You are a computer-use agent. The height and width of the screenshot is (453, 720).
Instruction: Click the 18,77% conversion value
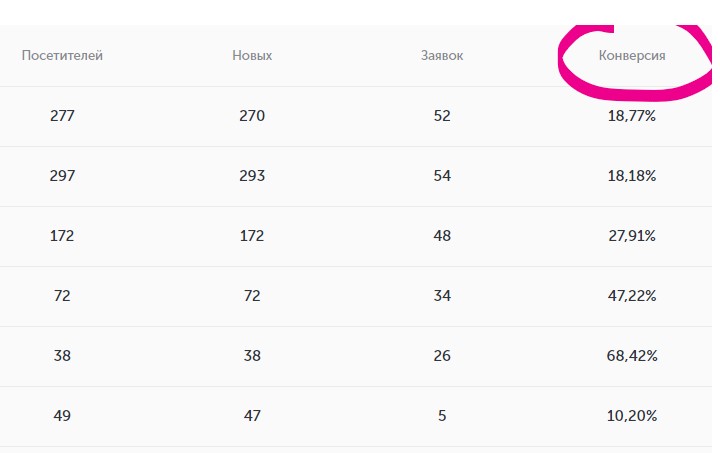632,116
